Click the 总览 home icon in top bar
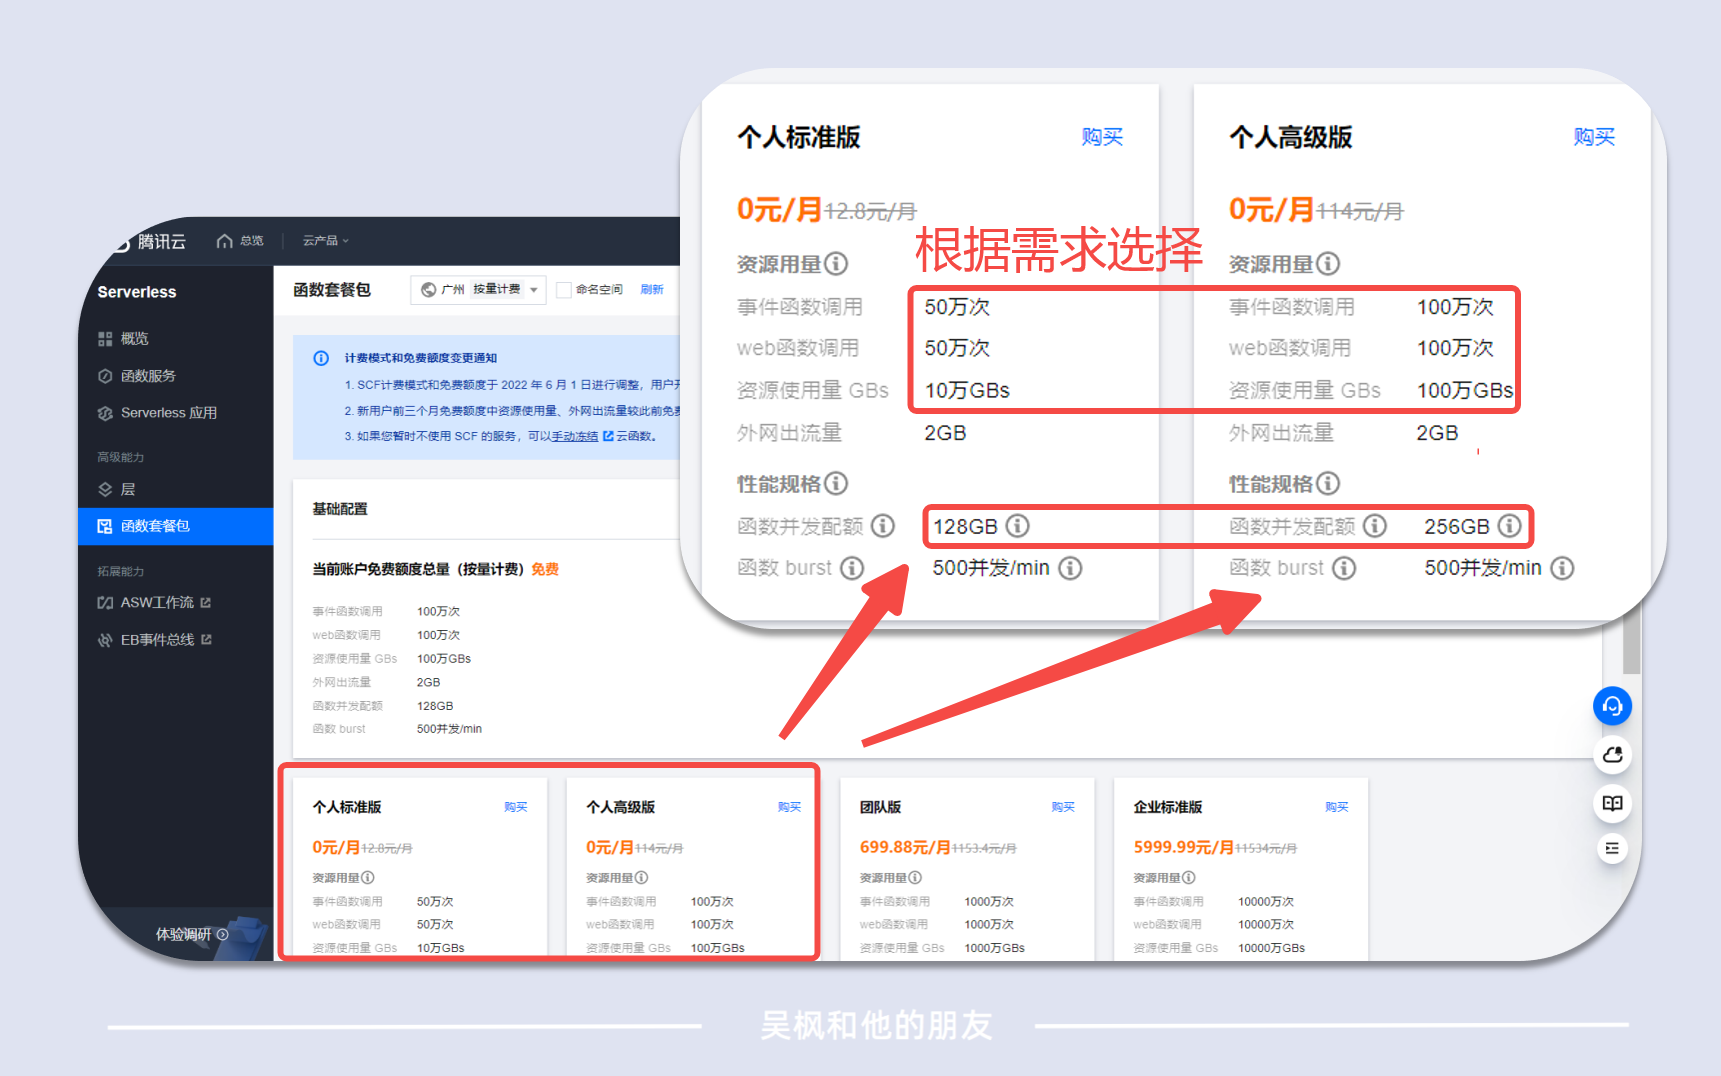This screenshot has width=1721, height=1076. click(x=225, y=241)
